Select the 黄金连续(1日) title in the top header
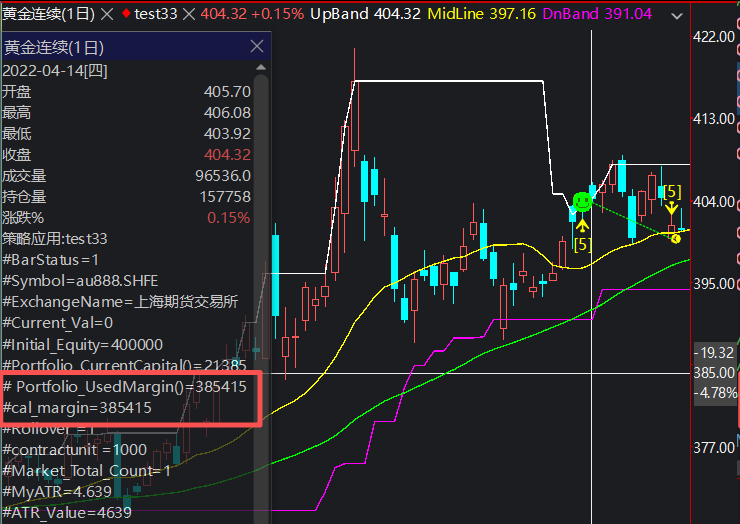This screenshot has height=524, width=740. (x=48, y=15)
